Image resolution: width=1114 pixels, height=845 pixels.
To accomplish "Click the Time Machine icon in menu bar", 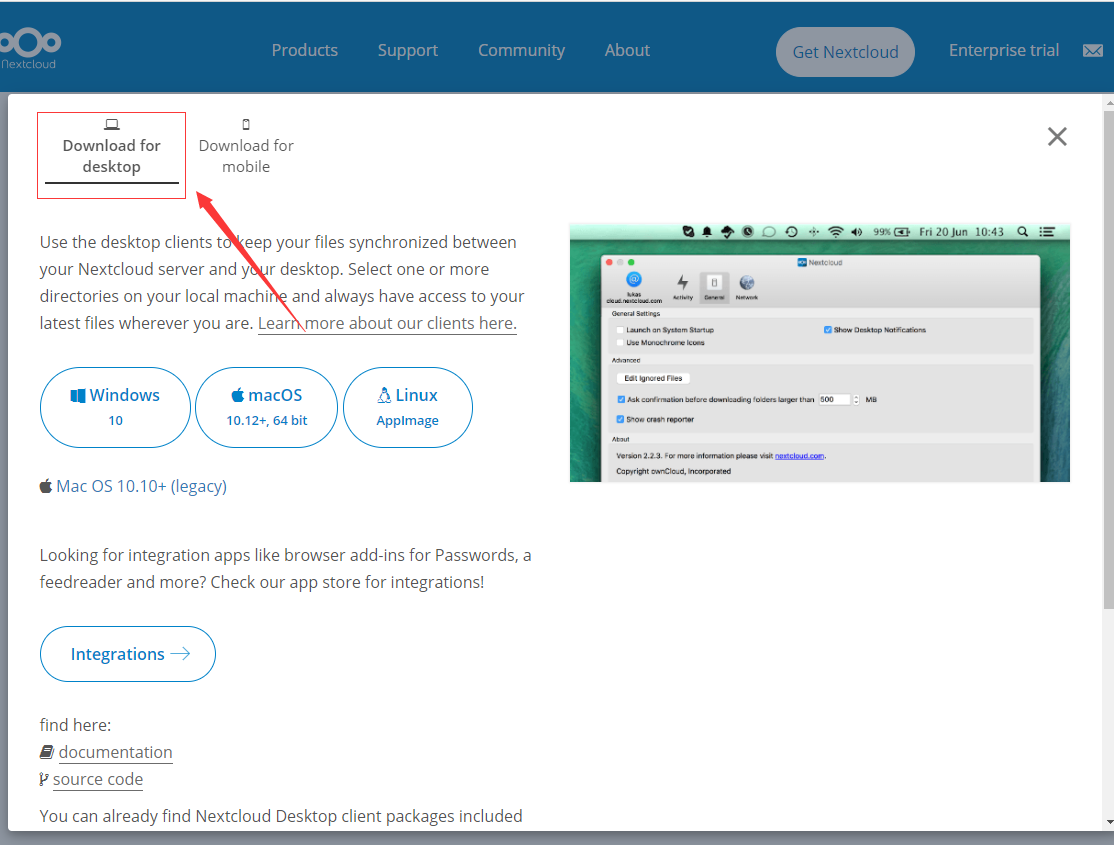I will tap(791, 232).
